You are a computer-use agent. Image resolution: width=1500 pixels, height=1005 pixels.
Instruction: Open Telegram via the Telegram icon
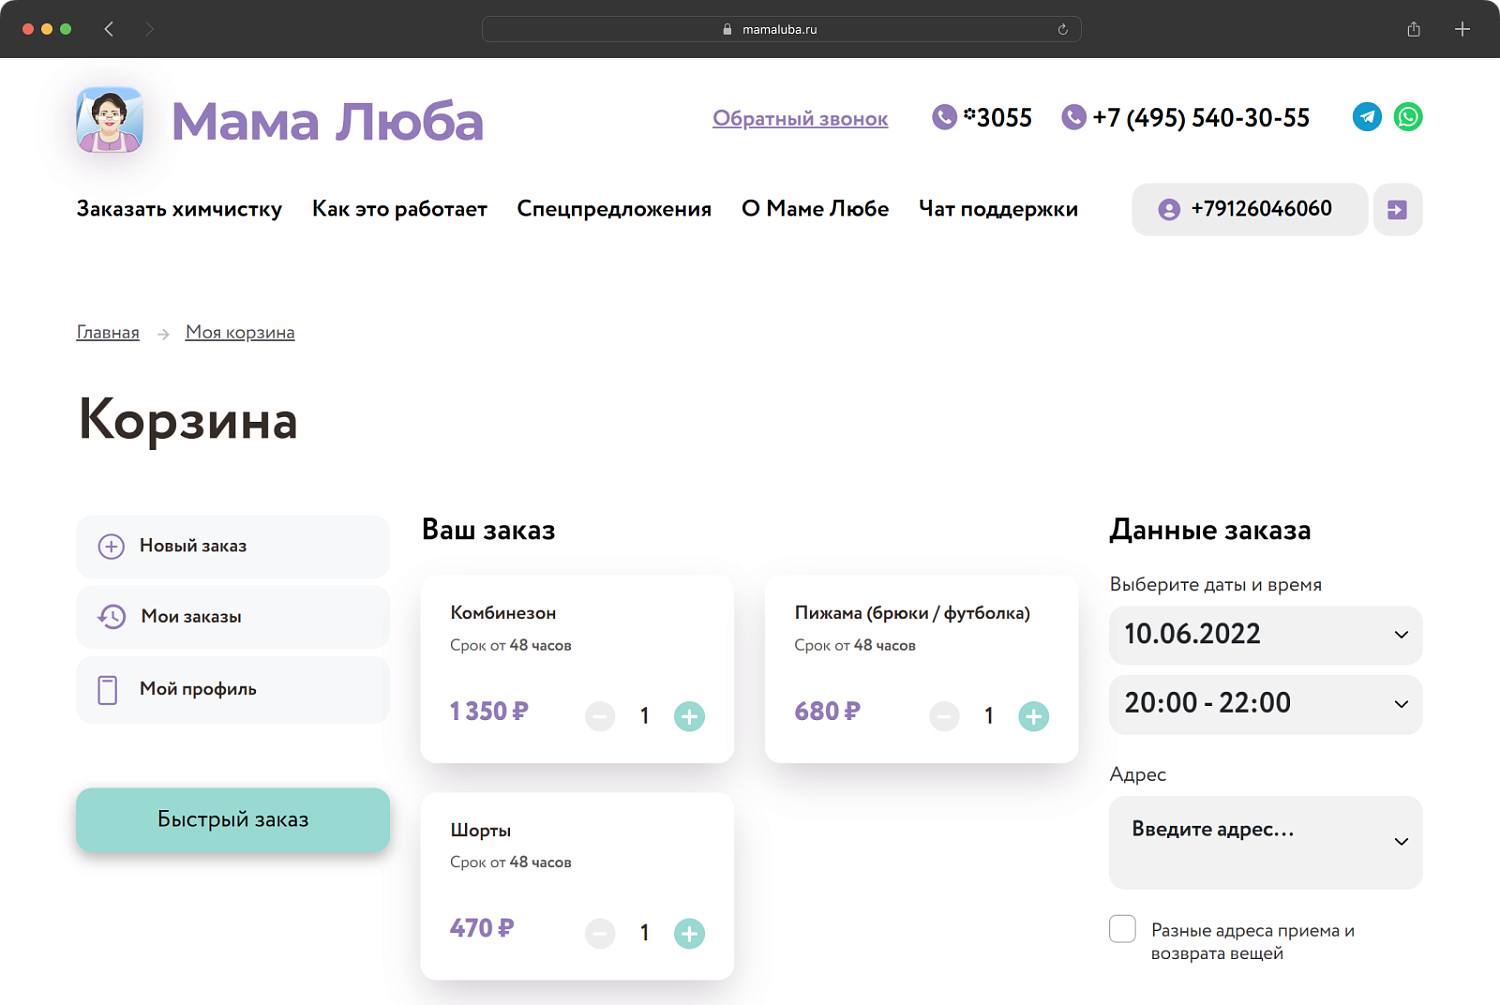(x=1367, y=117)
